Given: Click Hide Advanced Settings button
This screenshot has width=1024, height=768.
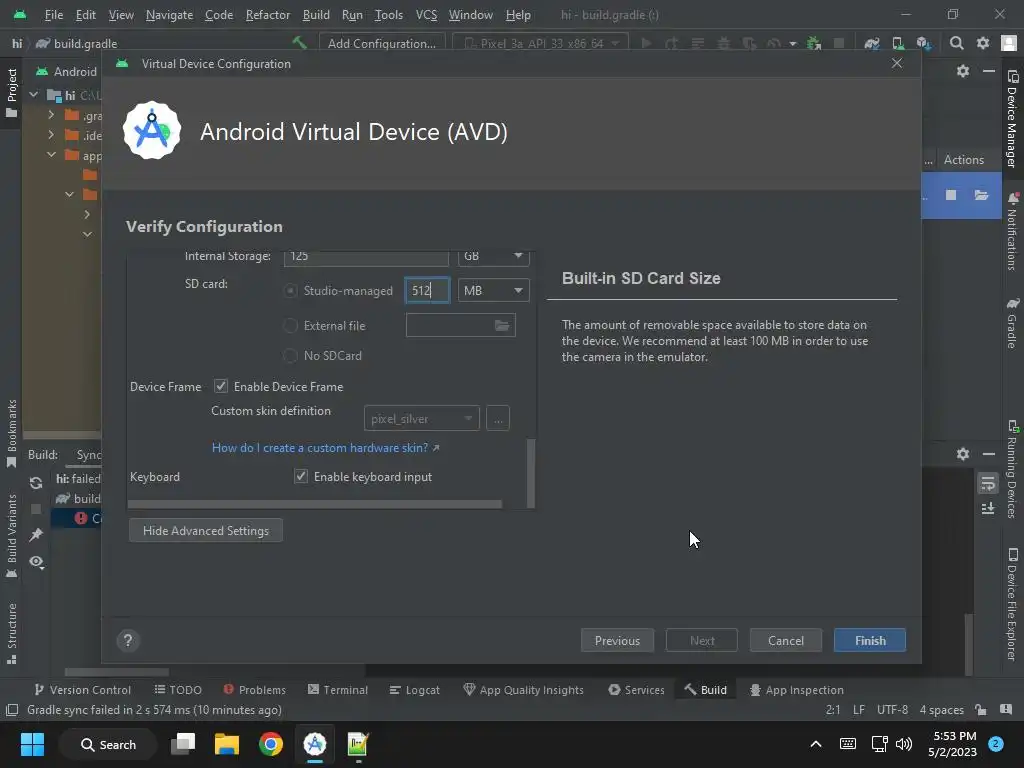Looking at the screenshot, I should [206, 530].
